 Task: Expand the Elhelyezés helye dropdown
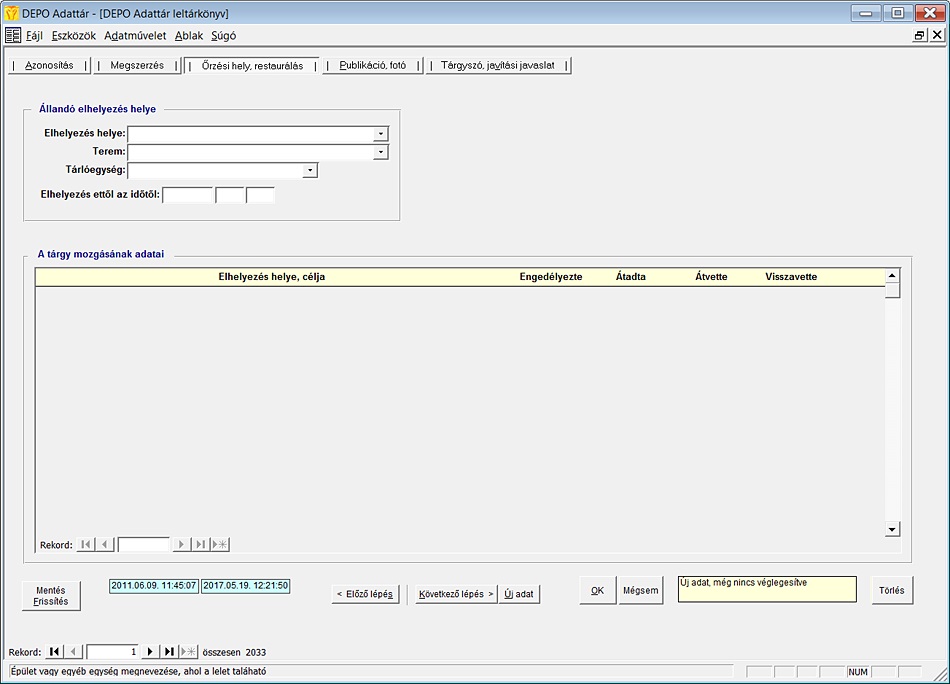point(380,133)
